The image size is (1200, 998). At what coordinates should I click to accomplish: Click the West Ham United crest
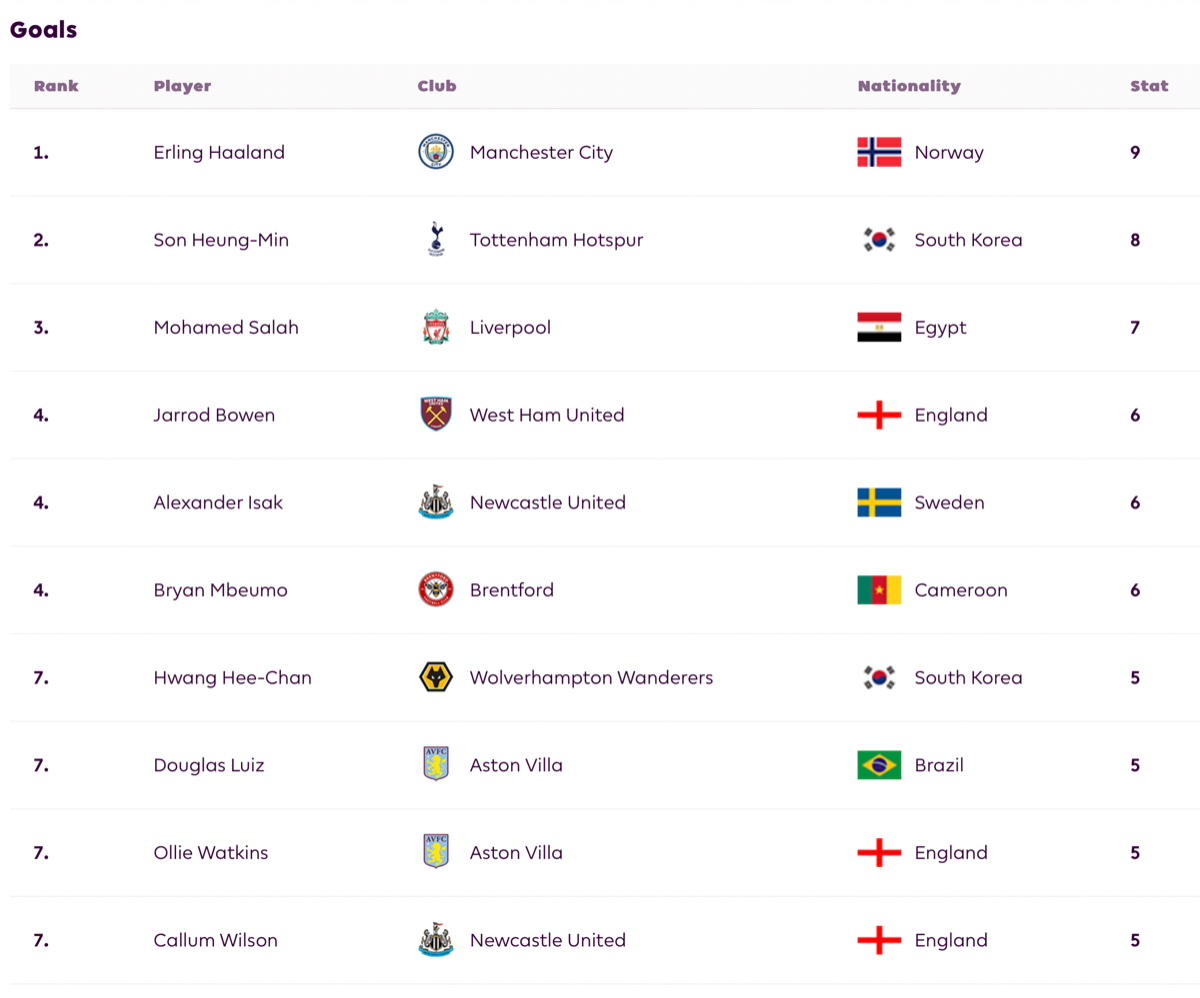coord(435,415)
